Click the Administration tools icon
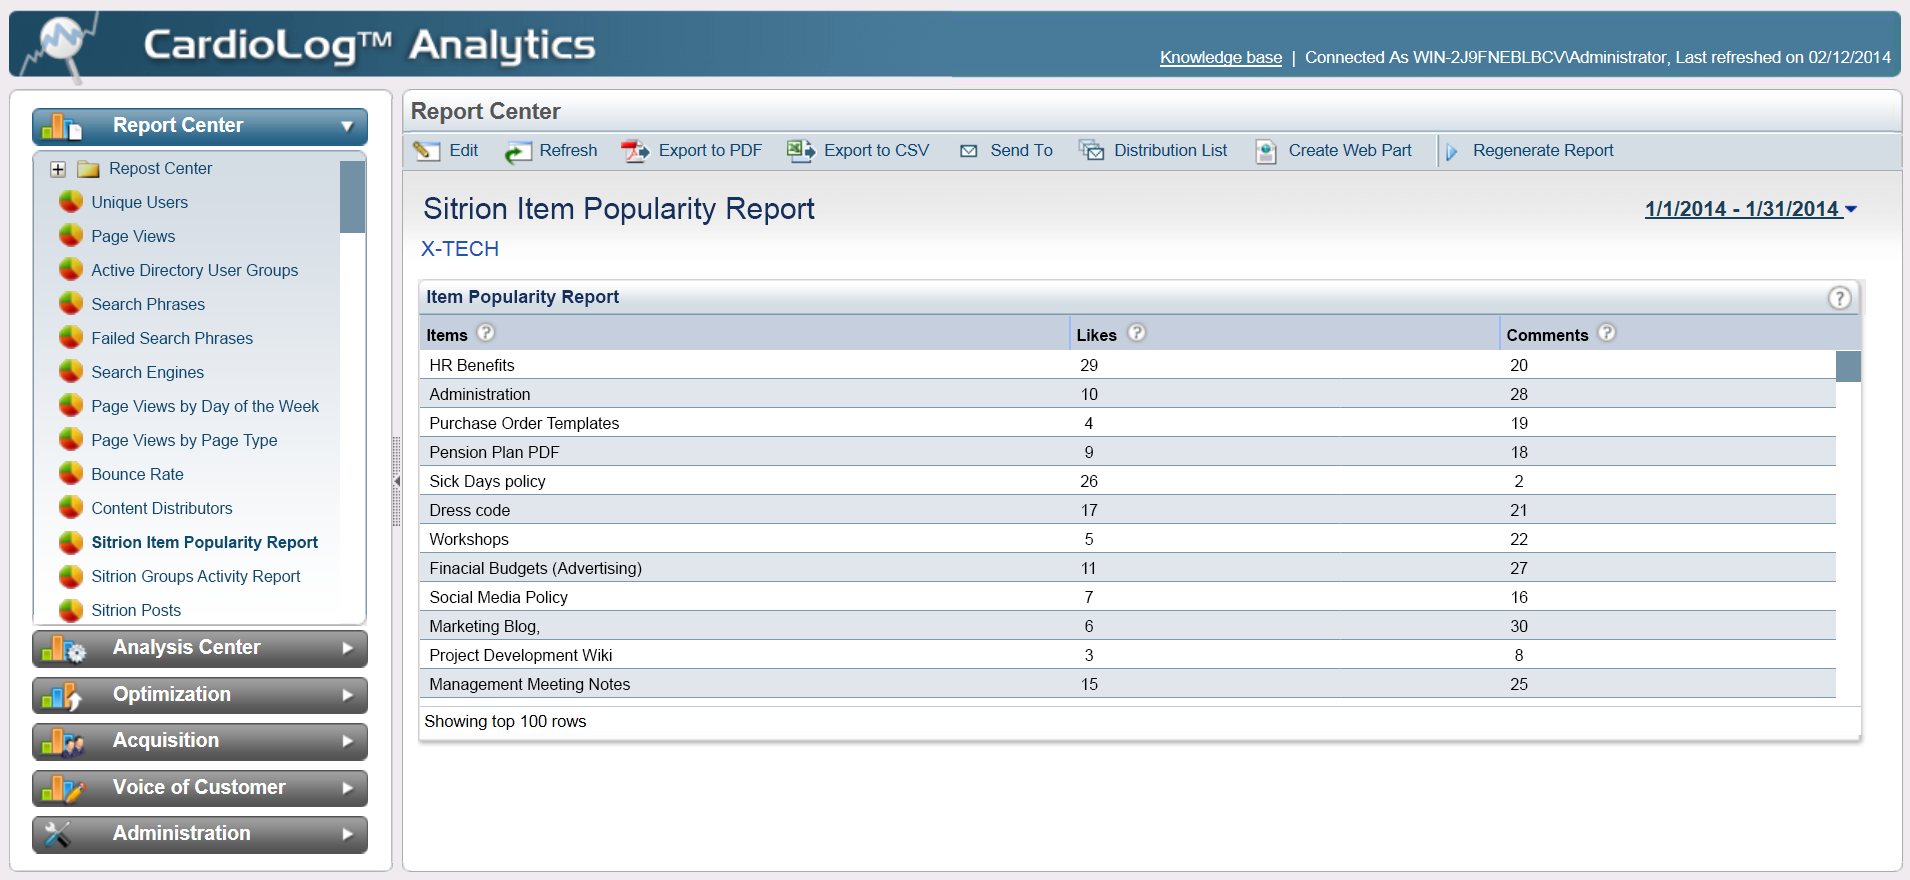Screen dimensions: 1910x880 58,835
